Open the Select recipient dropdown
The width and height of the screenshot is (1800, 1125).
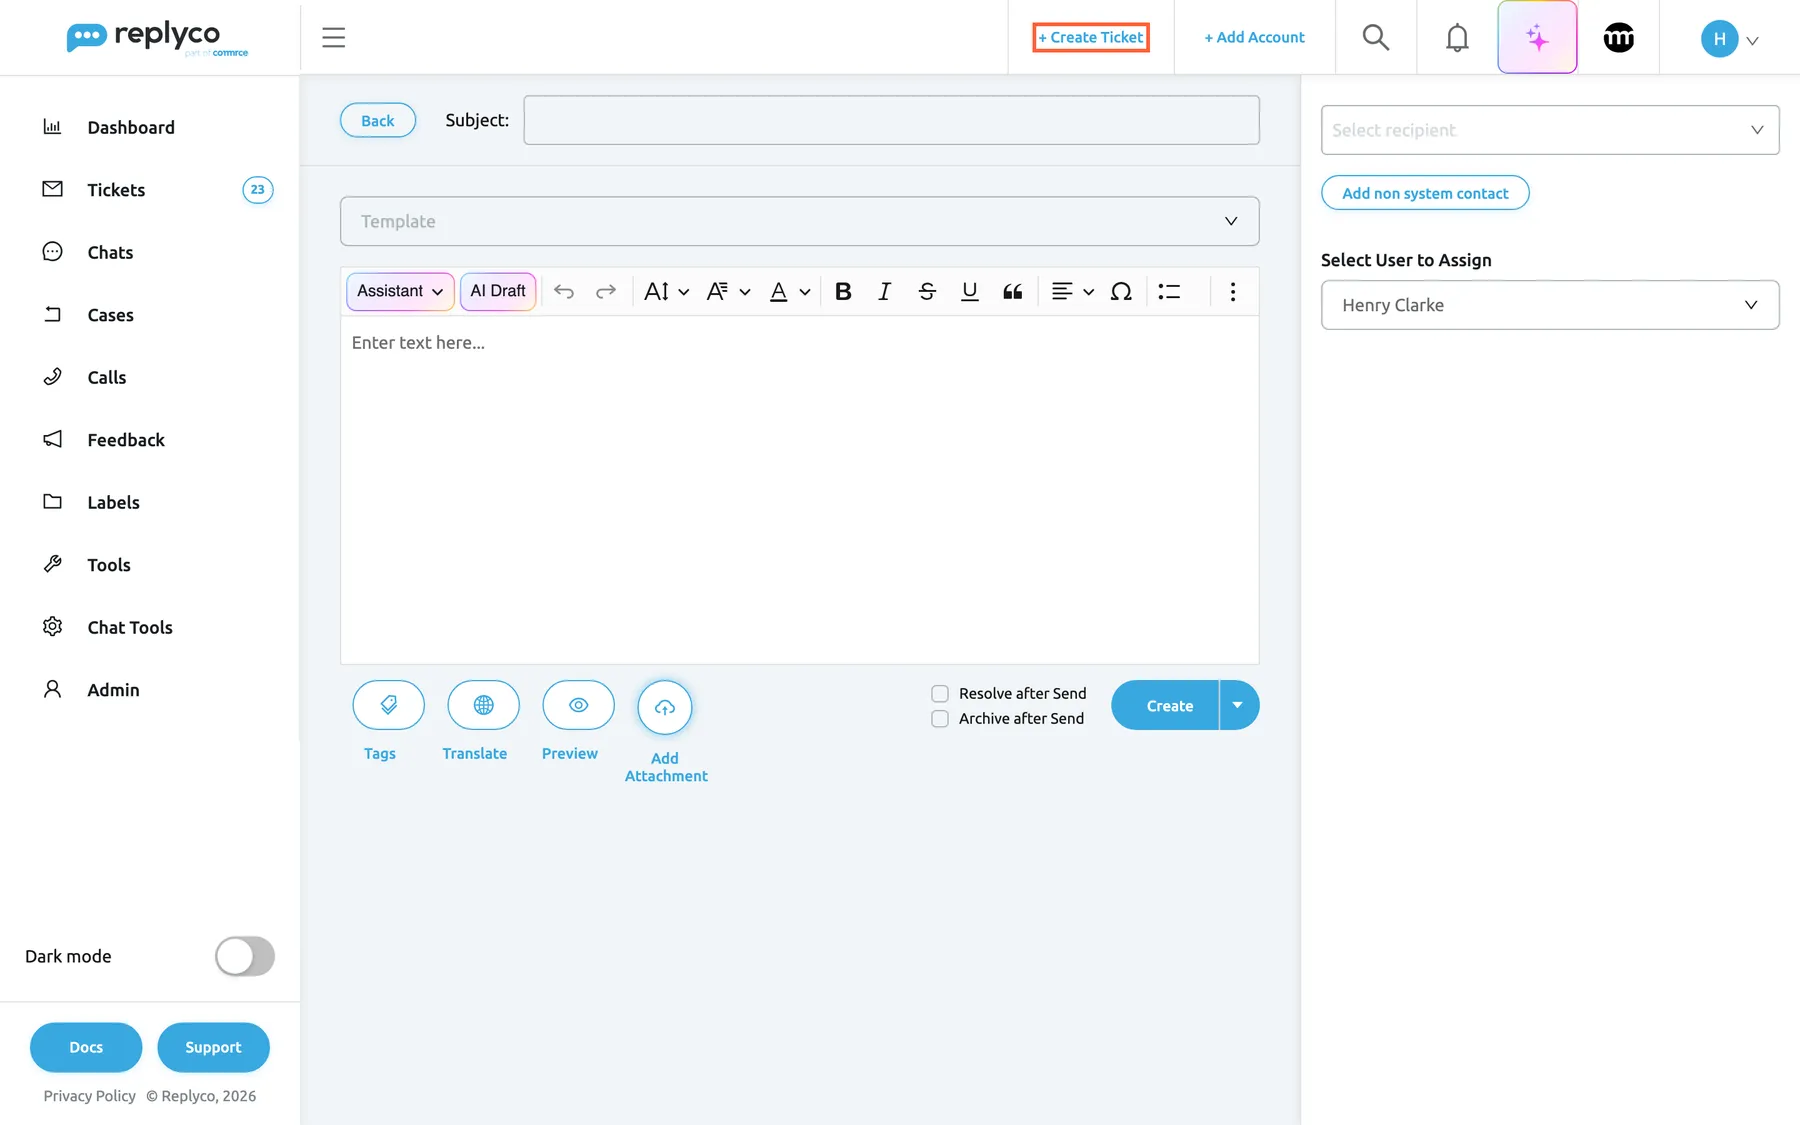[x=1550, y=130]
